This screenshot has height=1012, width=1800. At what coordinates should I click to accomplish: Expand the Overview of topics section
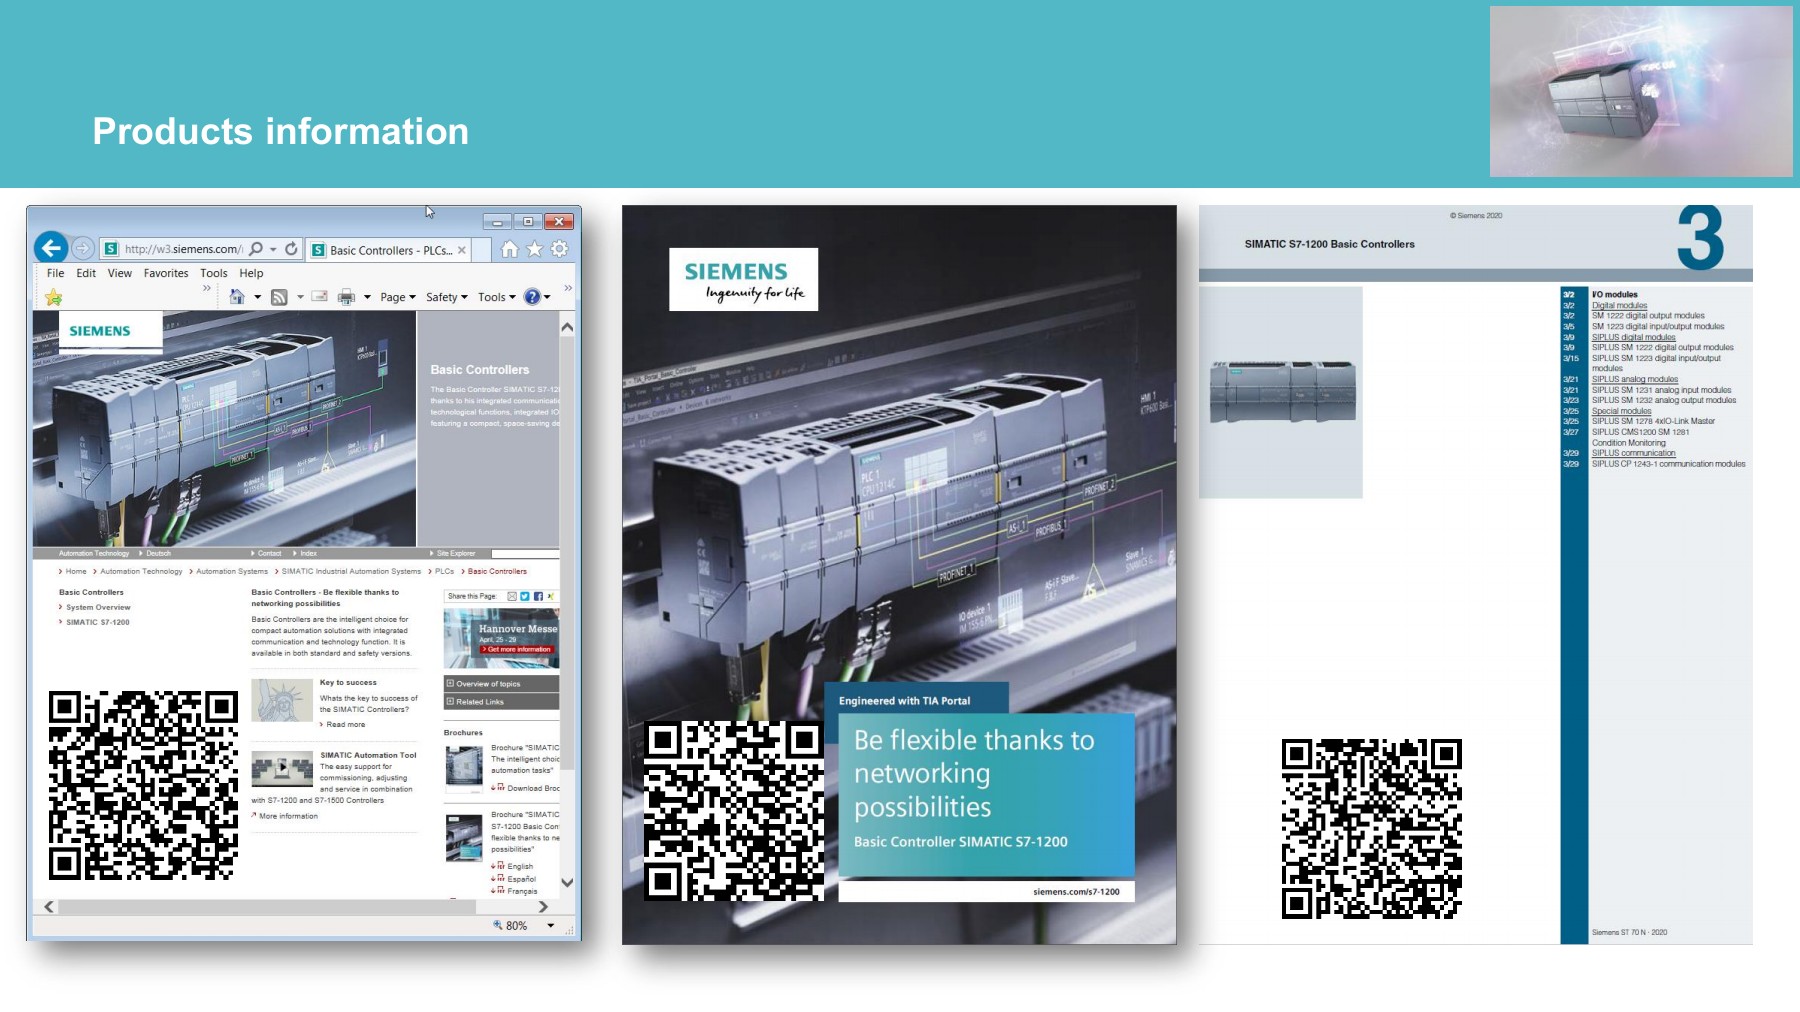(x=501, y=684)
